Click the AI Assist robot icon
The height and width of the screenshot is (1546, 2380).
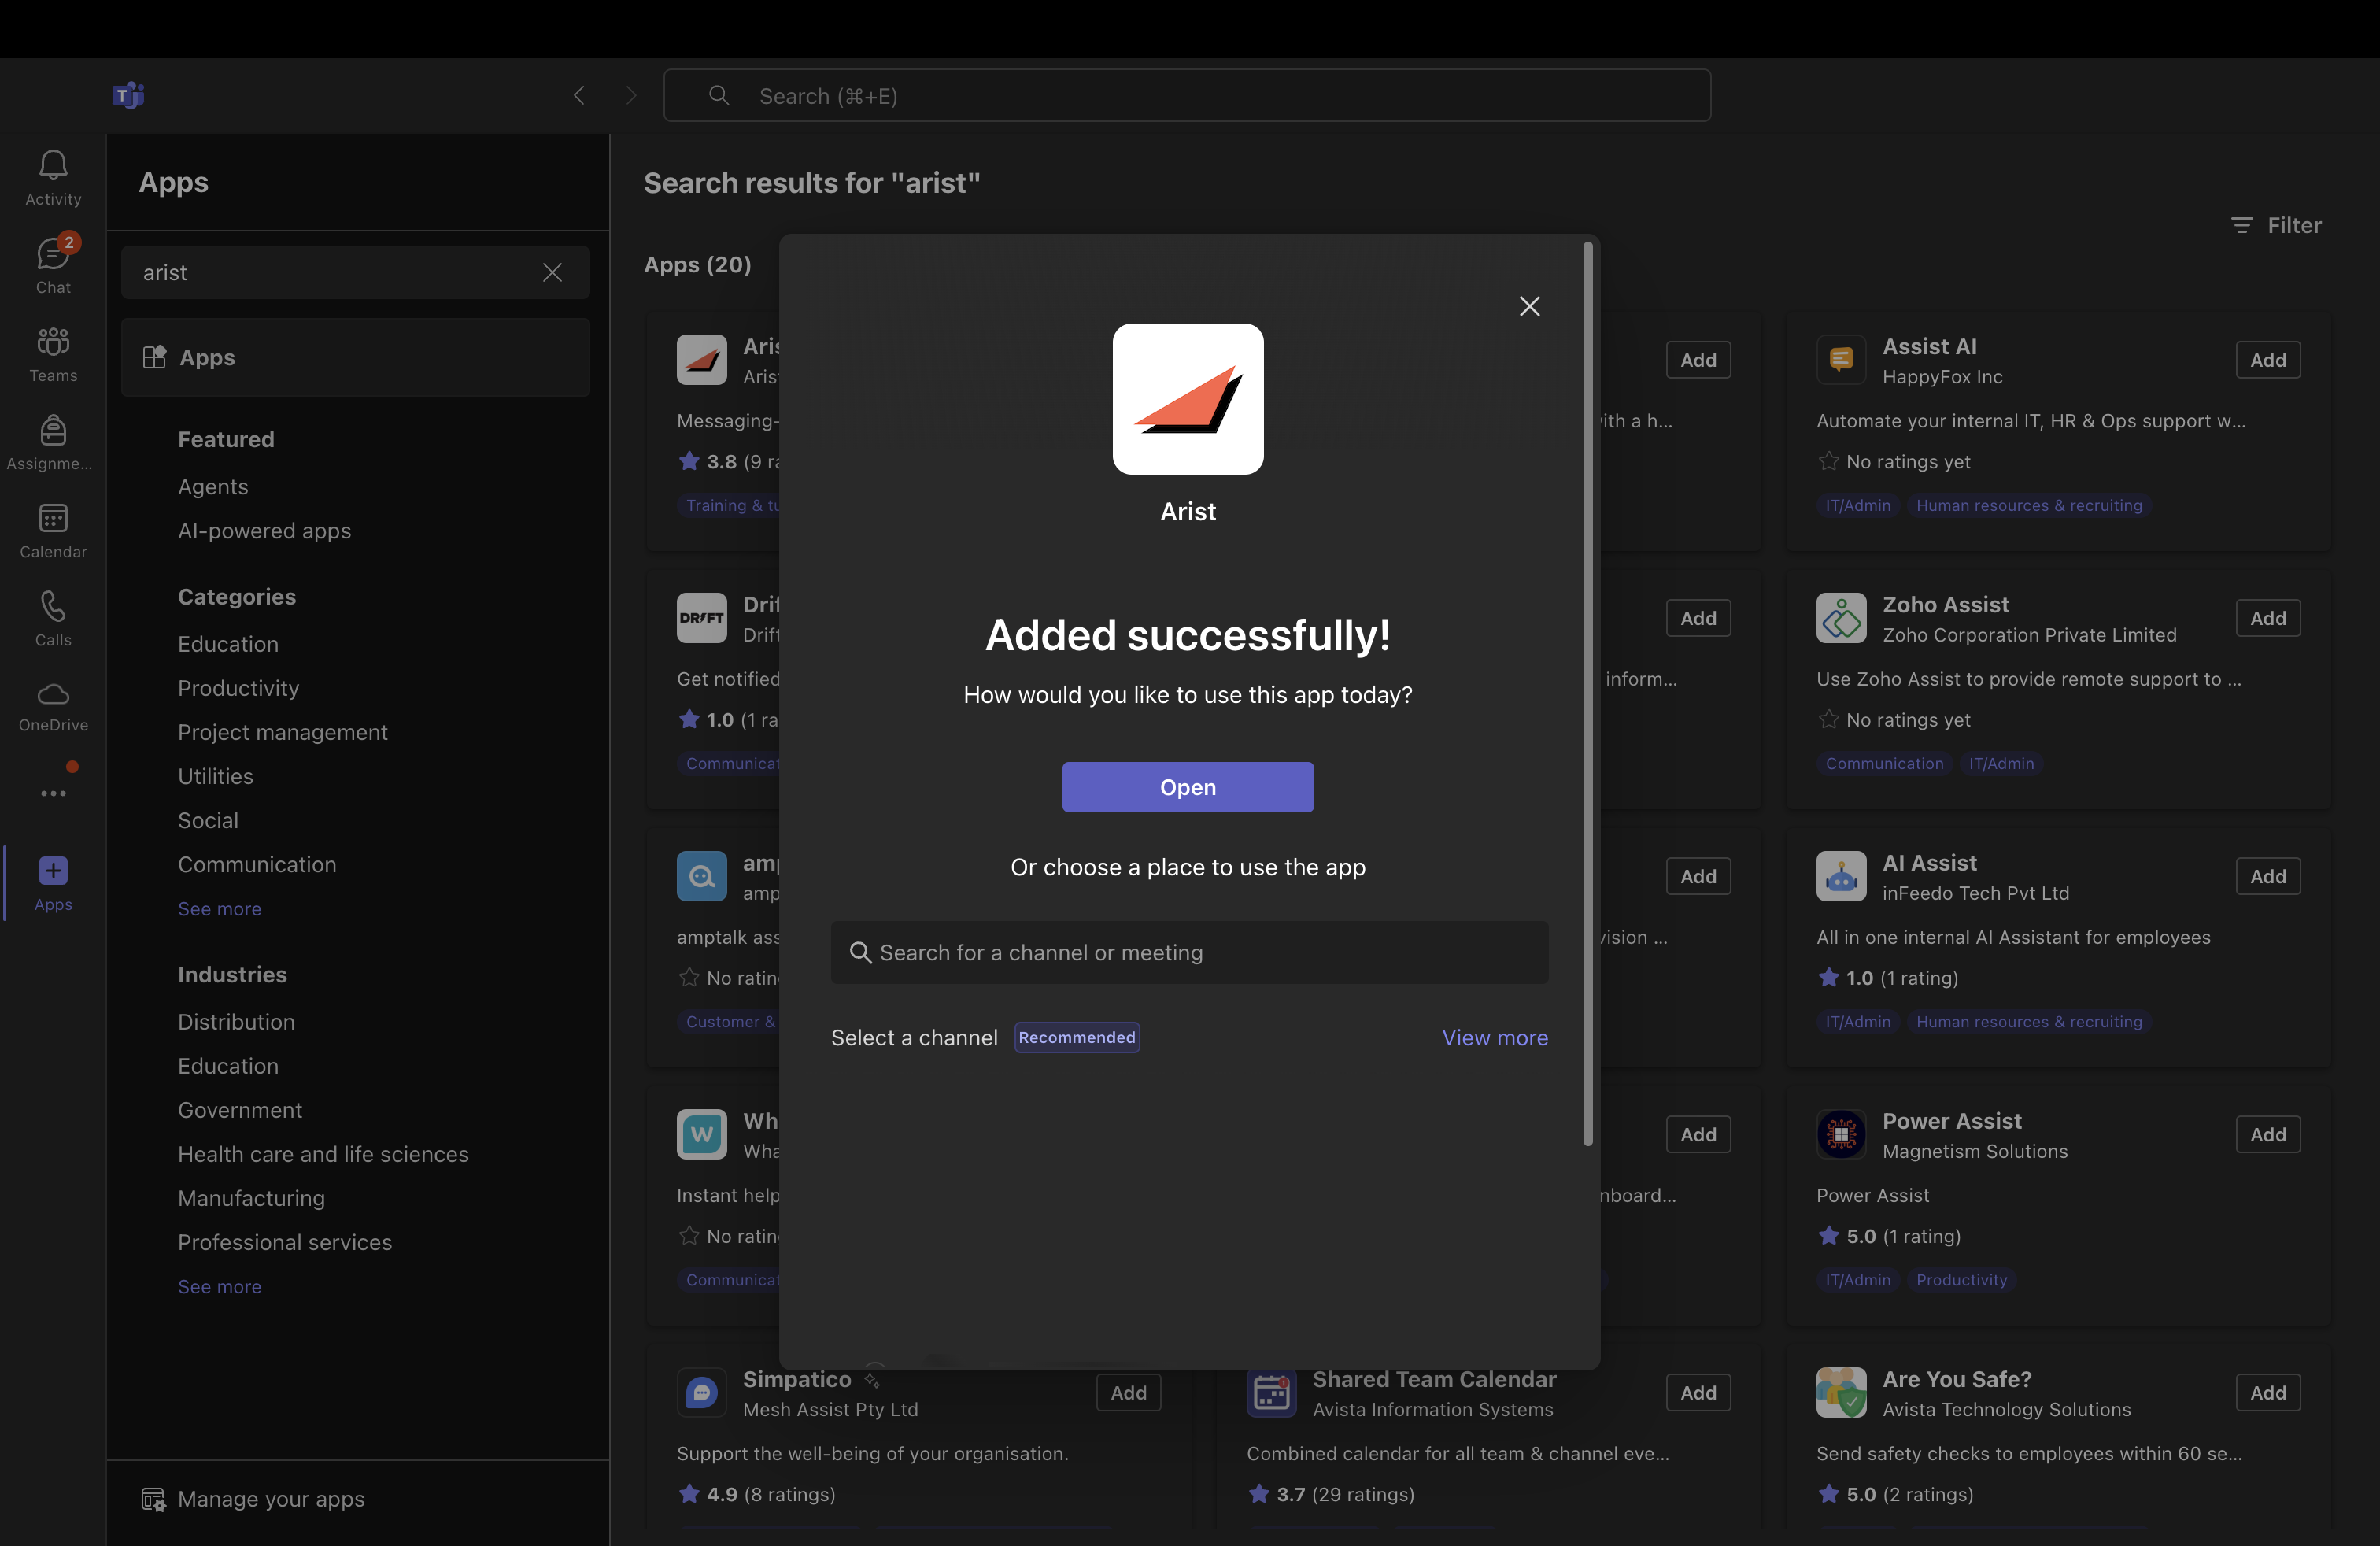[x=1841, y=876]
